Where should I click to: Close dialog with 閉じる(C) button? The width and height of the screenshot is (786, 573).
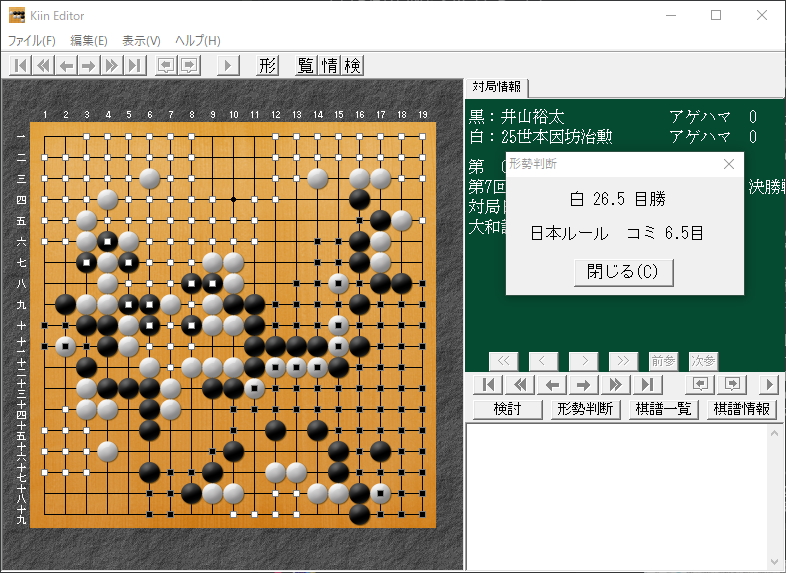click(x=623, y=272)
